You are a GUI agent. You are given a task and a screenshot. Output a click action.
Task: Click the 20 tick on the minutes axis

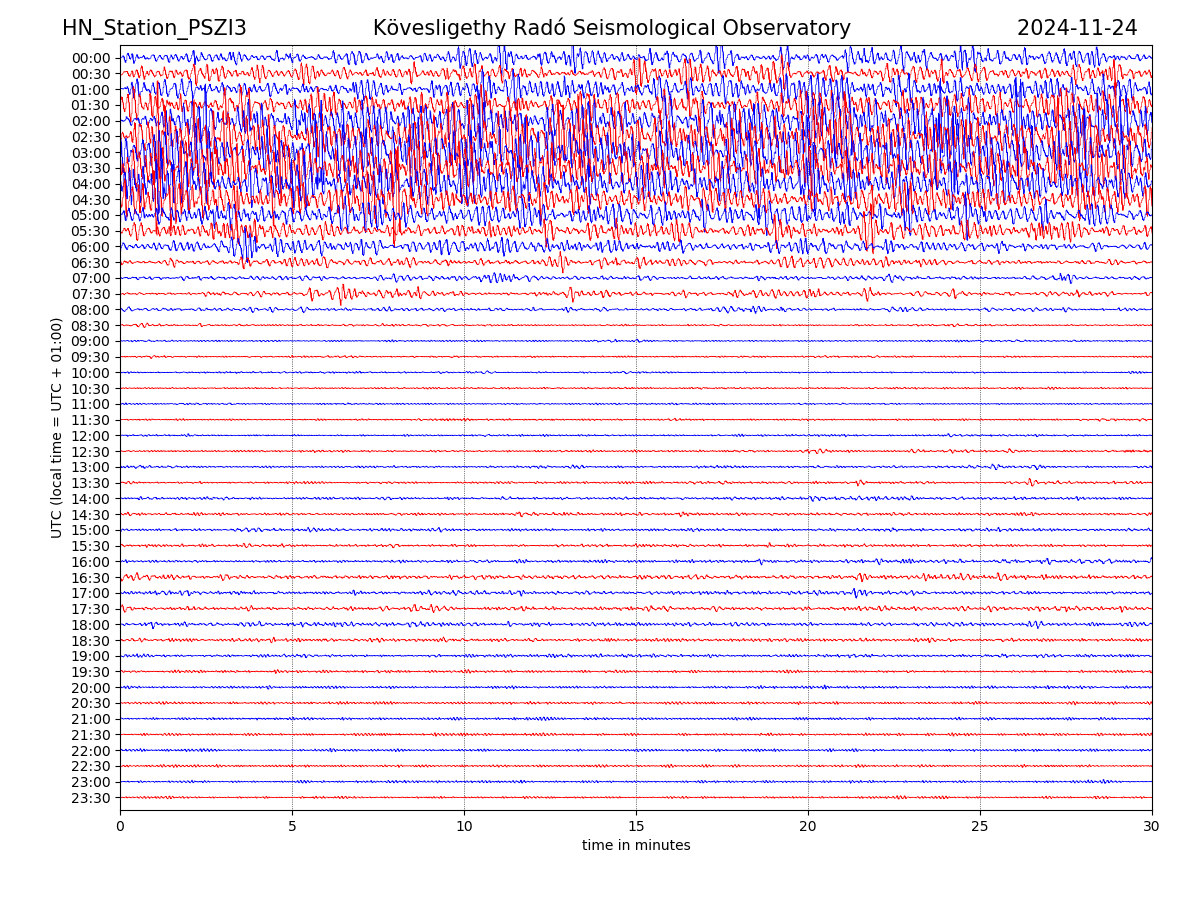coord(808,827)
